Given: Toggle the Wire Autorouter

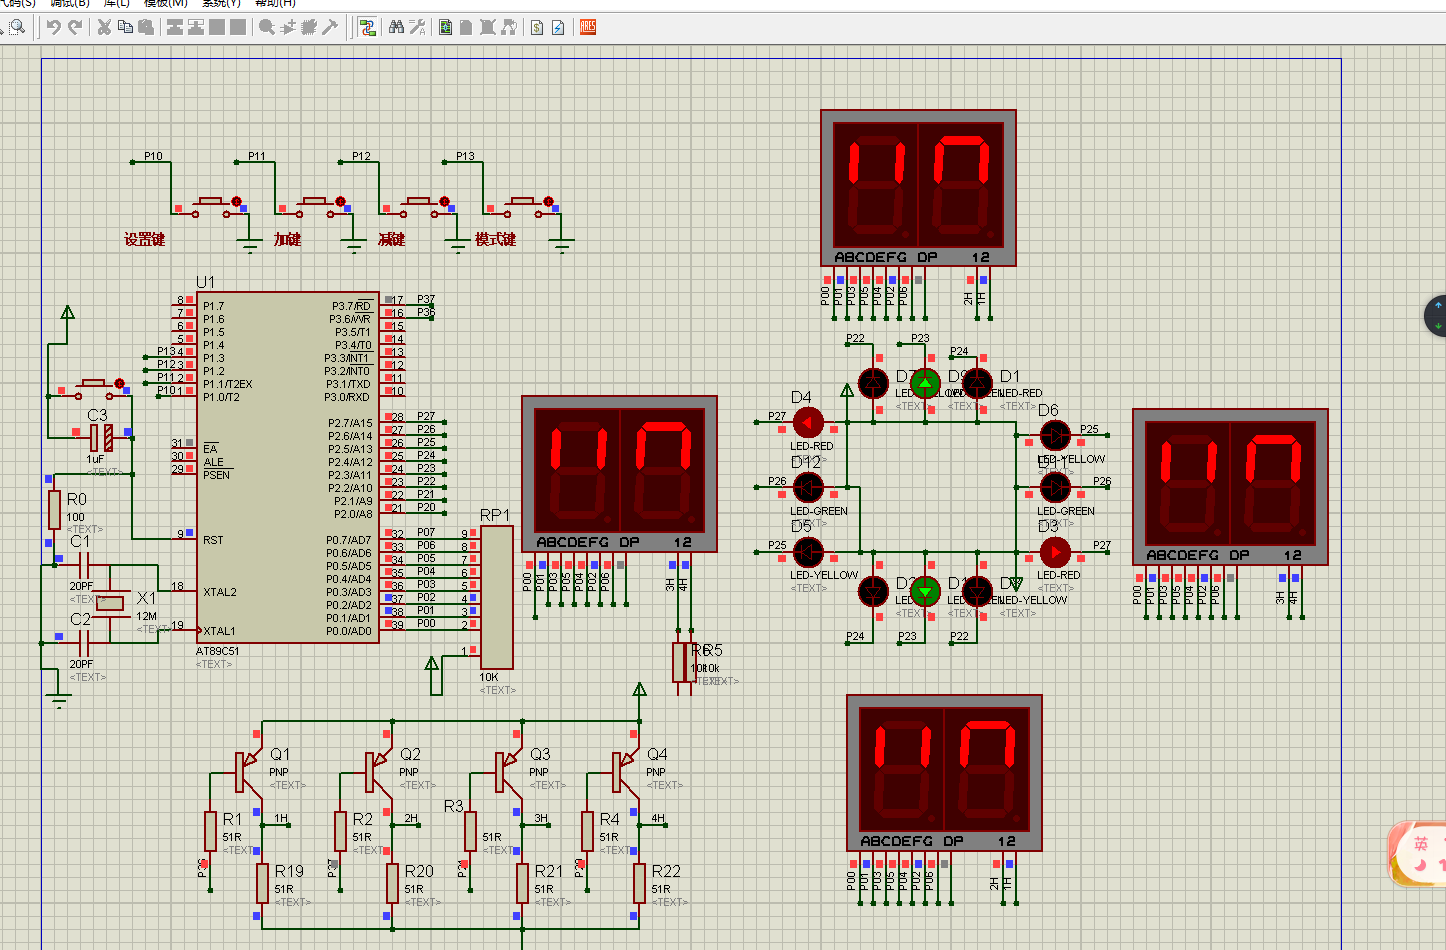Looking at the screenshot, I should point(367,27).
